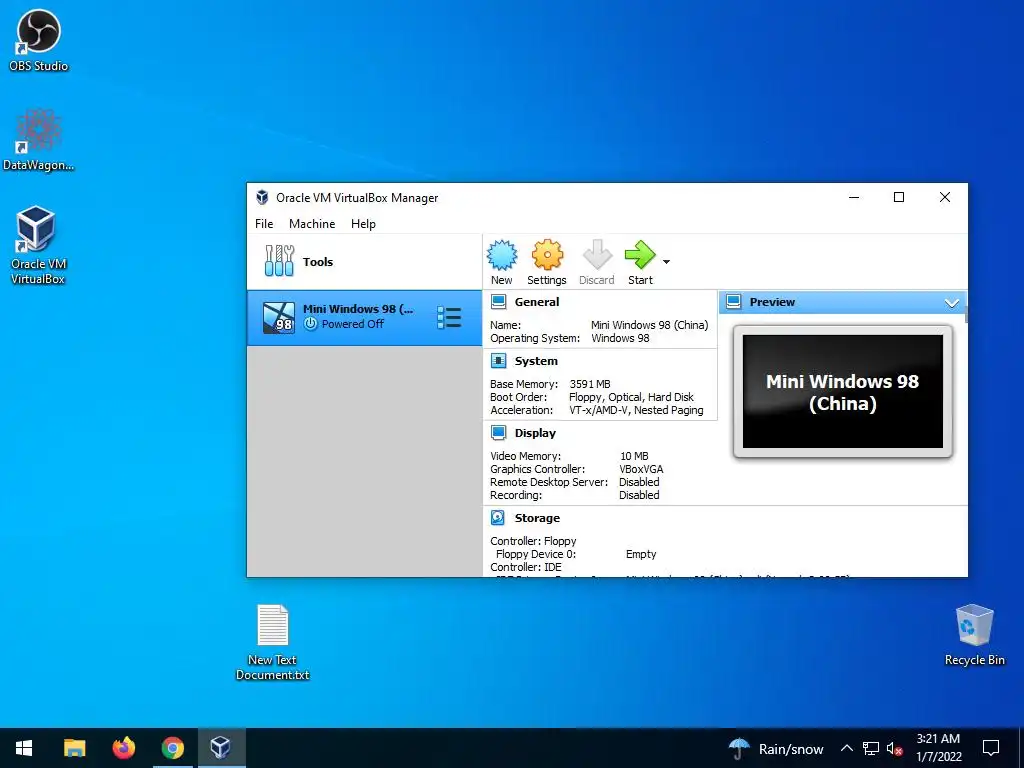Select OBS Studio desktop shortcut
Image resolution: width=1024 pixels, height=768 pixels.
38,40
